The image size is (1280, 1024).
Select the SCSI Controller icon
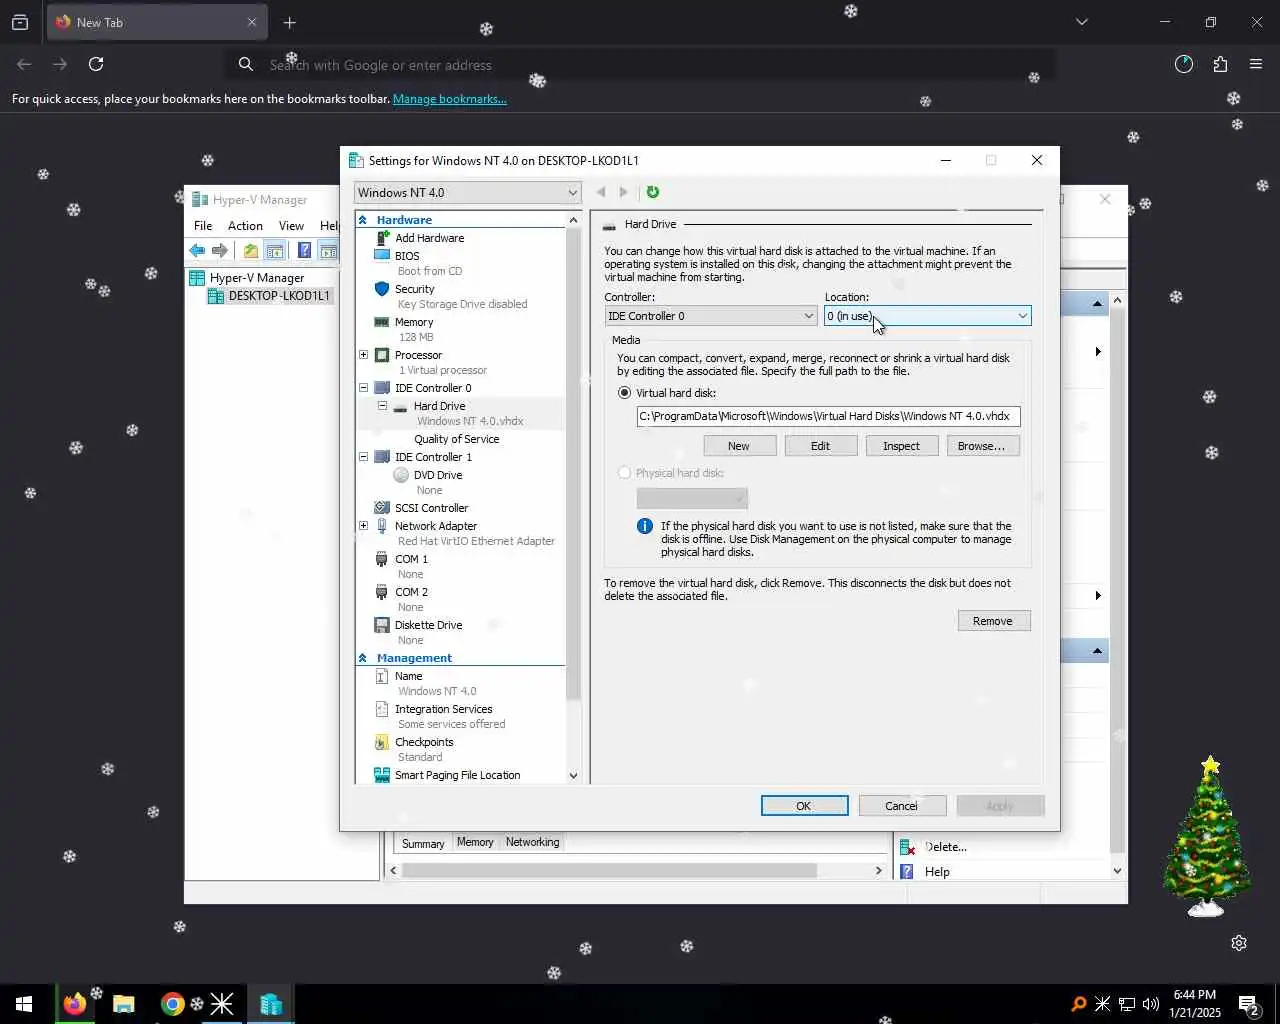click(x=381, y=508)
